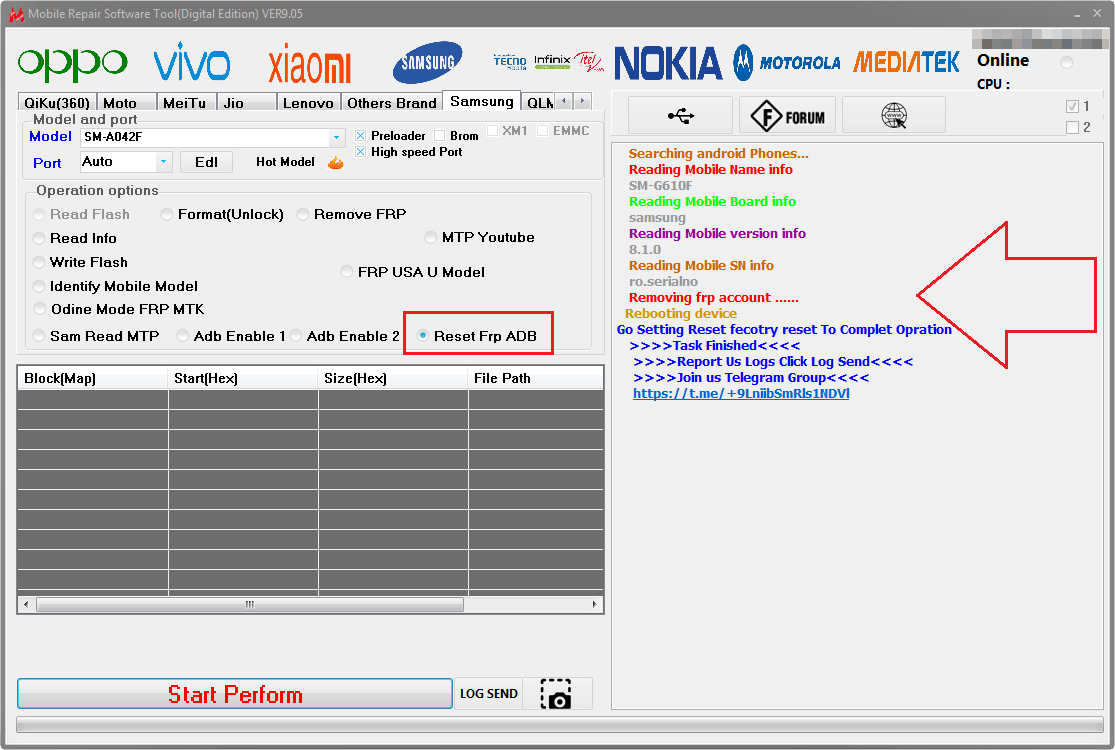Select the Samsung oval logo
This screenshot has width=1115, height=750.
click(427, 62)
